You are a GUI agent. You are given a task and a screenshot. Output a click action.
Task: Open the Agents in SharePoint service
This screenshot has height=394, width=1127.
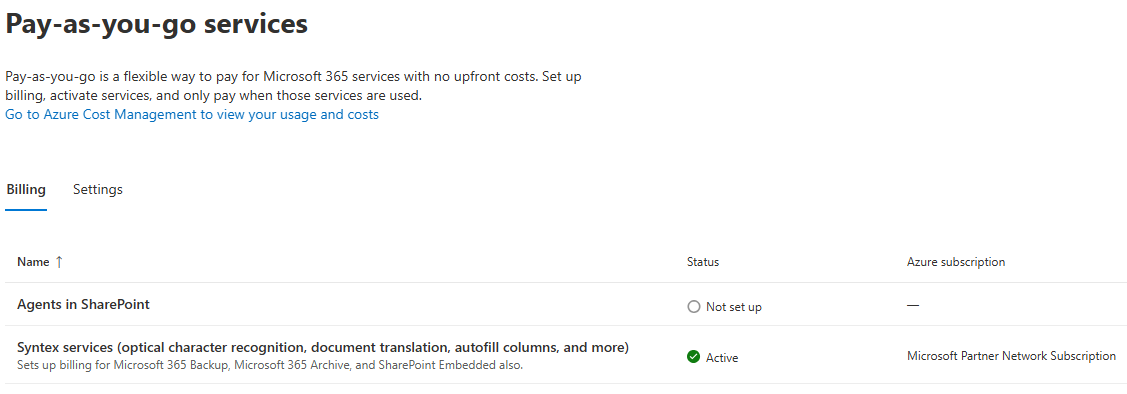[x=83, y=304]
